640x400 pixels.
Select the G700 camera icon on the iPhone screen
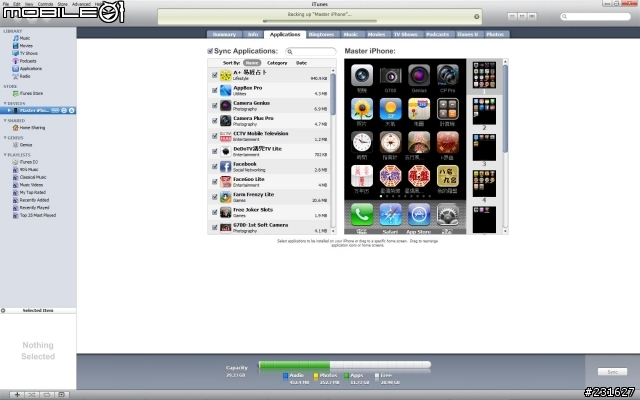click(390, 75)
